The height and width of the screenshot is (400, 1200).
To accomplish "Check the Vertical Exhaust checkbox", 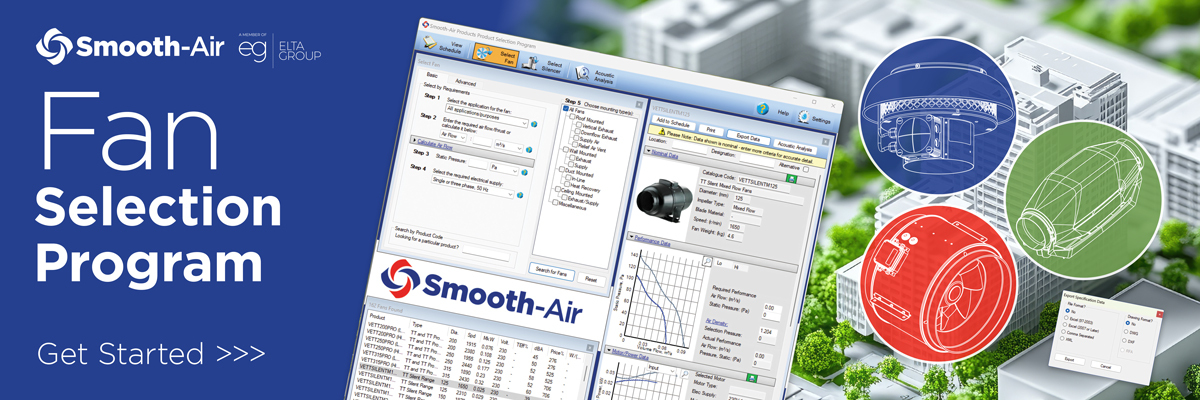I will (x=579, y=125).
